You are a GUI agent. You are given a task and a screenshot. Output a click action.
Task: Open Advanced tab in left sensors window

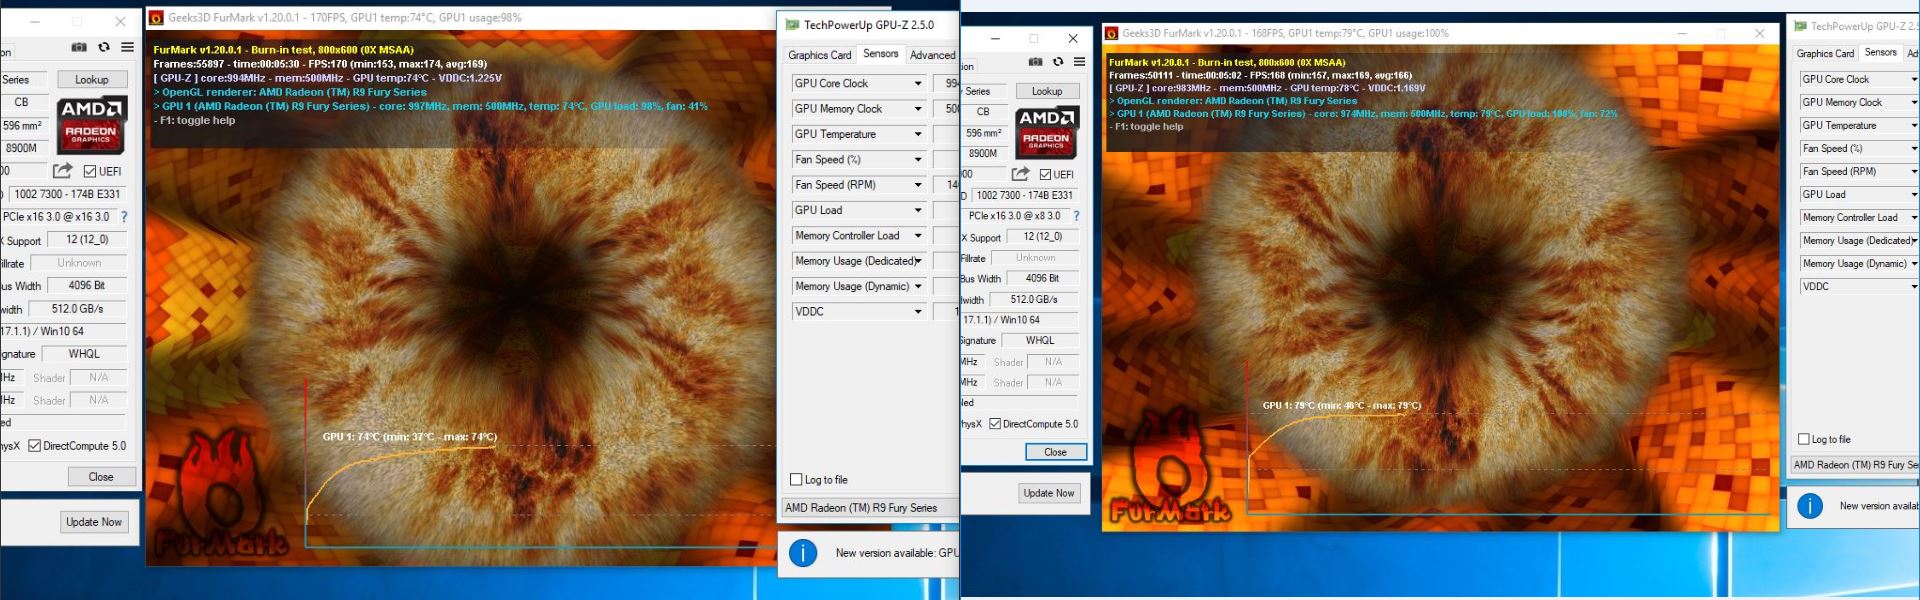(932, 55)
